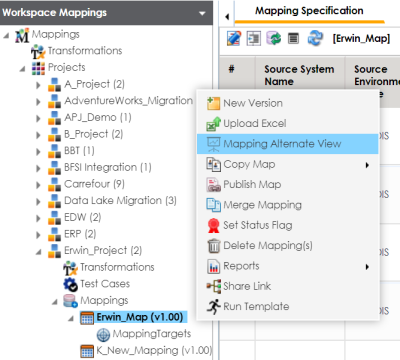Click the MappingTargets target icon
The height and width of the screenshot is (360, 400).
(x=103, y=334)
